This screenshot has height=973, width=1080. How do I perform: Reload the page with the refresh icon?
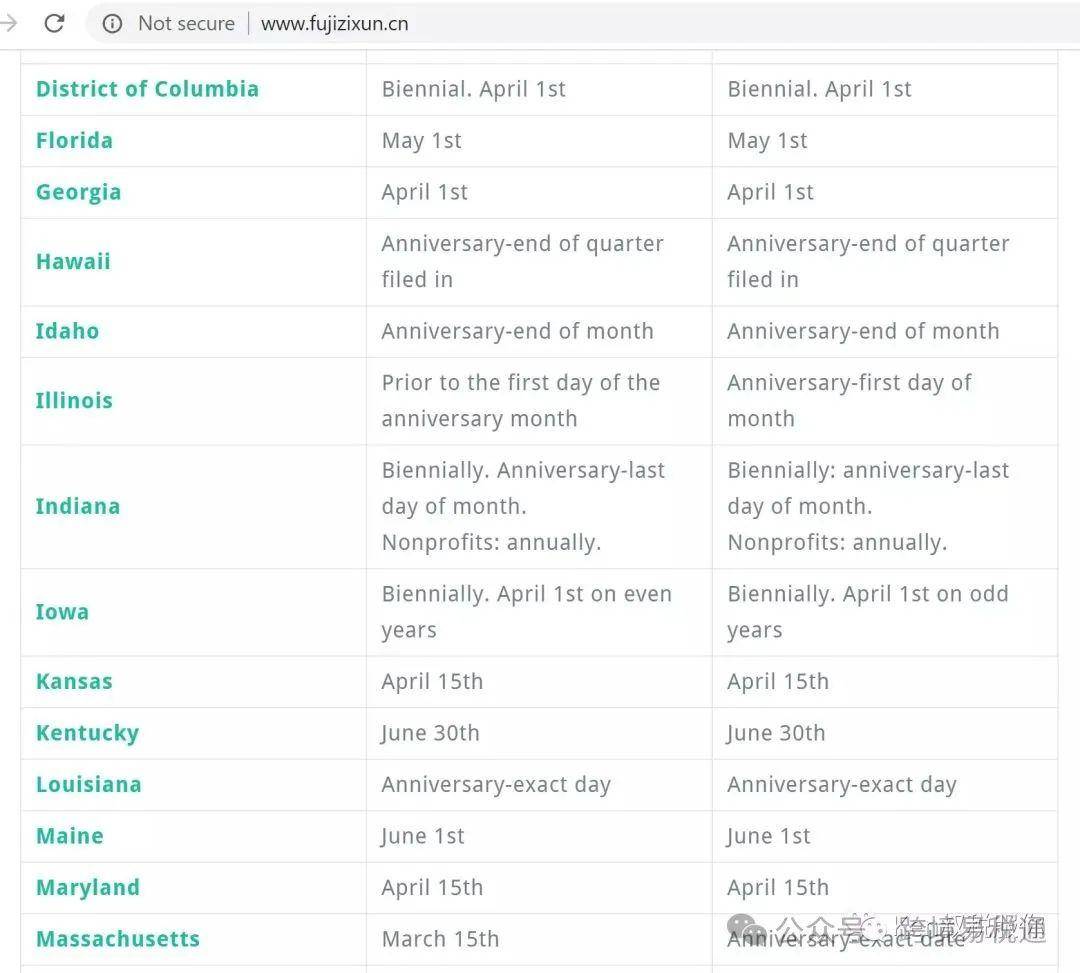(54, 23)
